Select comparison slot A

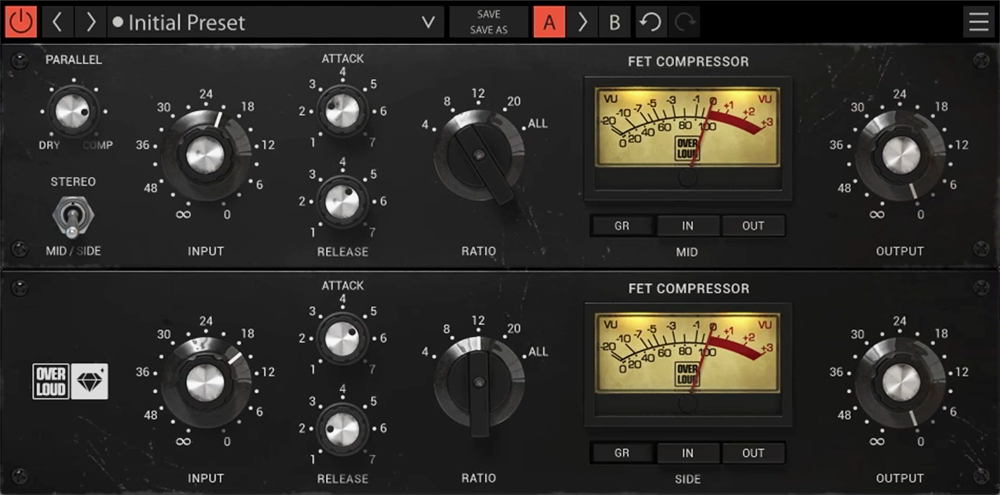[x=550, y=22]
